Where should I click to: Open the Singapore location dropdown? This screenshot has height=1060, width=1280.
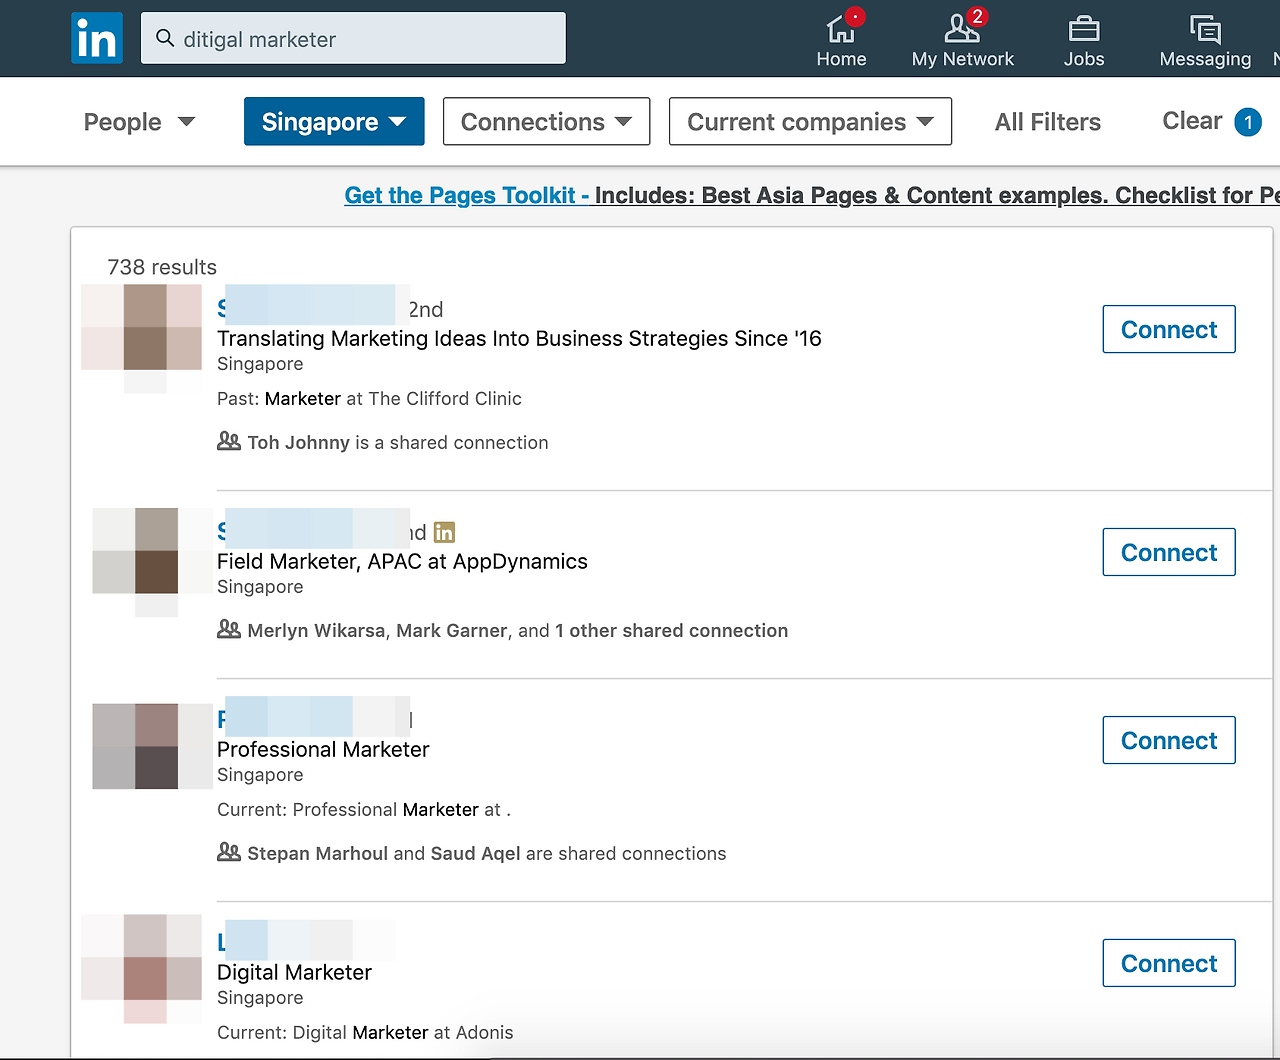pos(334,121)
